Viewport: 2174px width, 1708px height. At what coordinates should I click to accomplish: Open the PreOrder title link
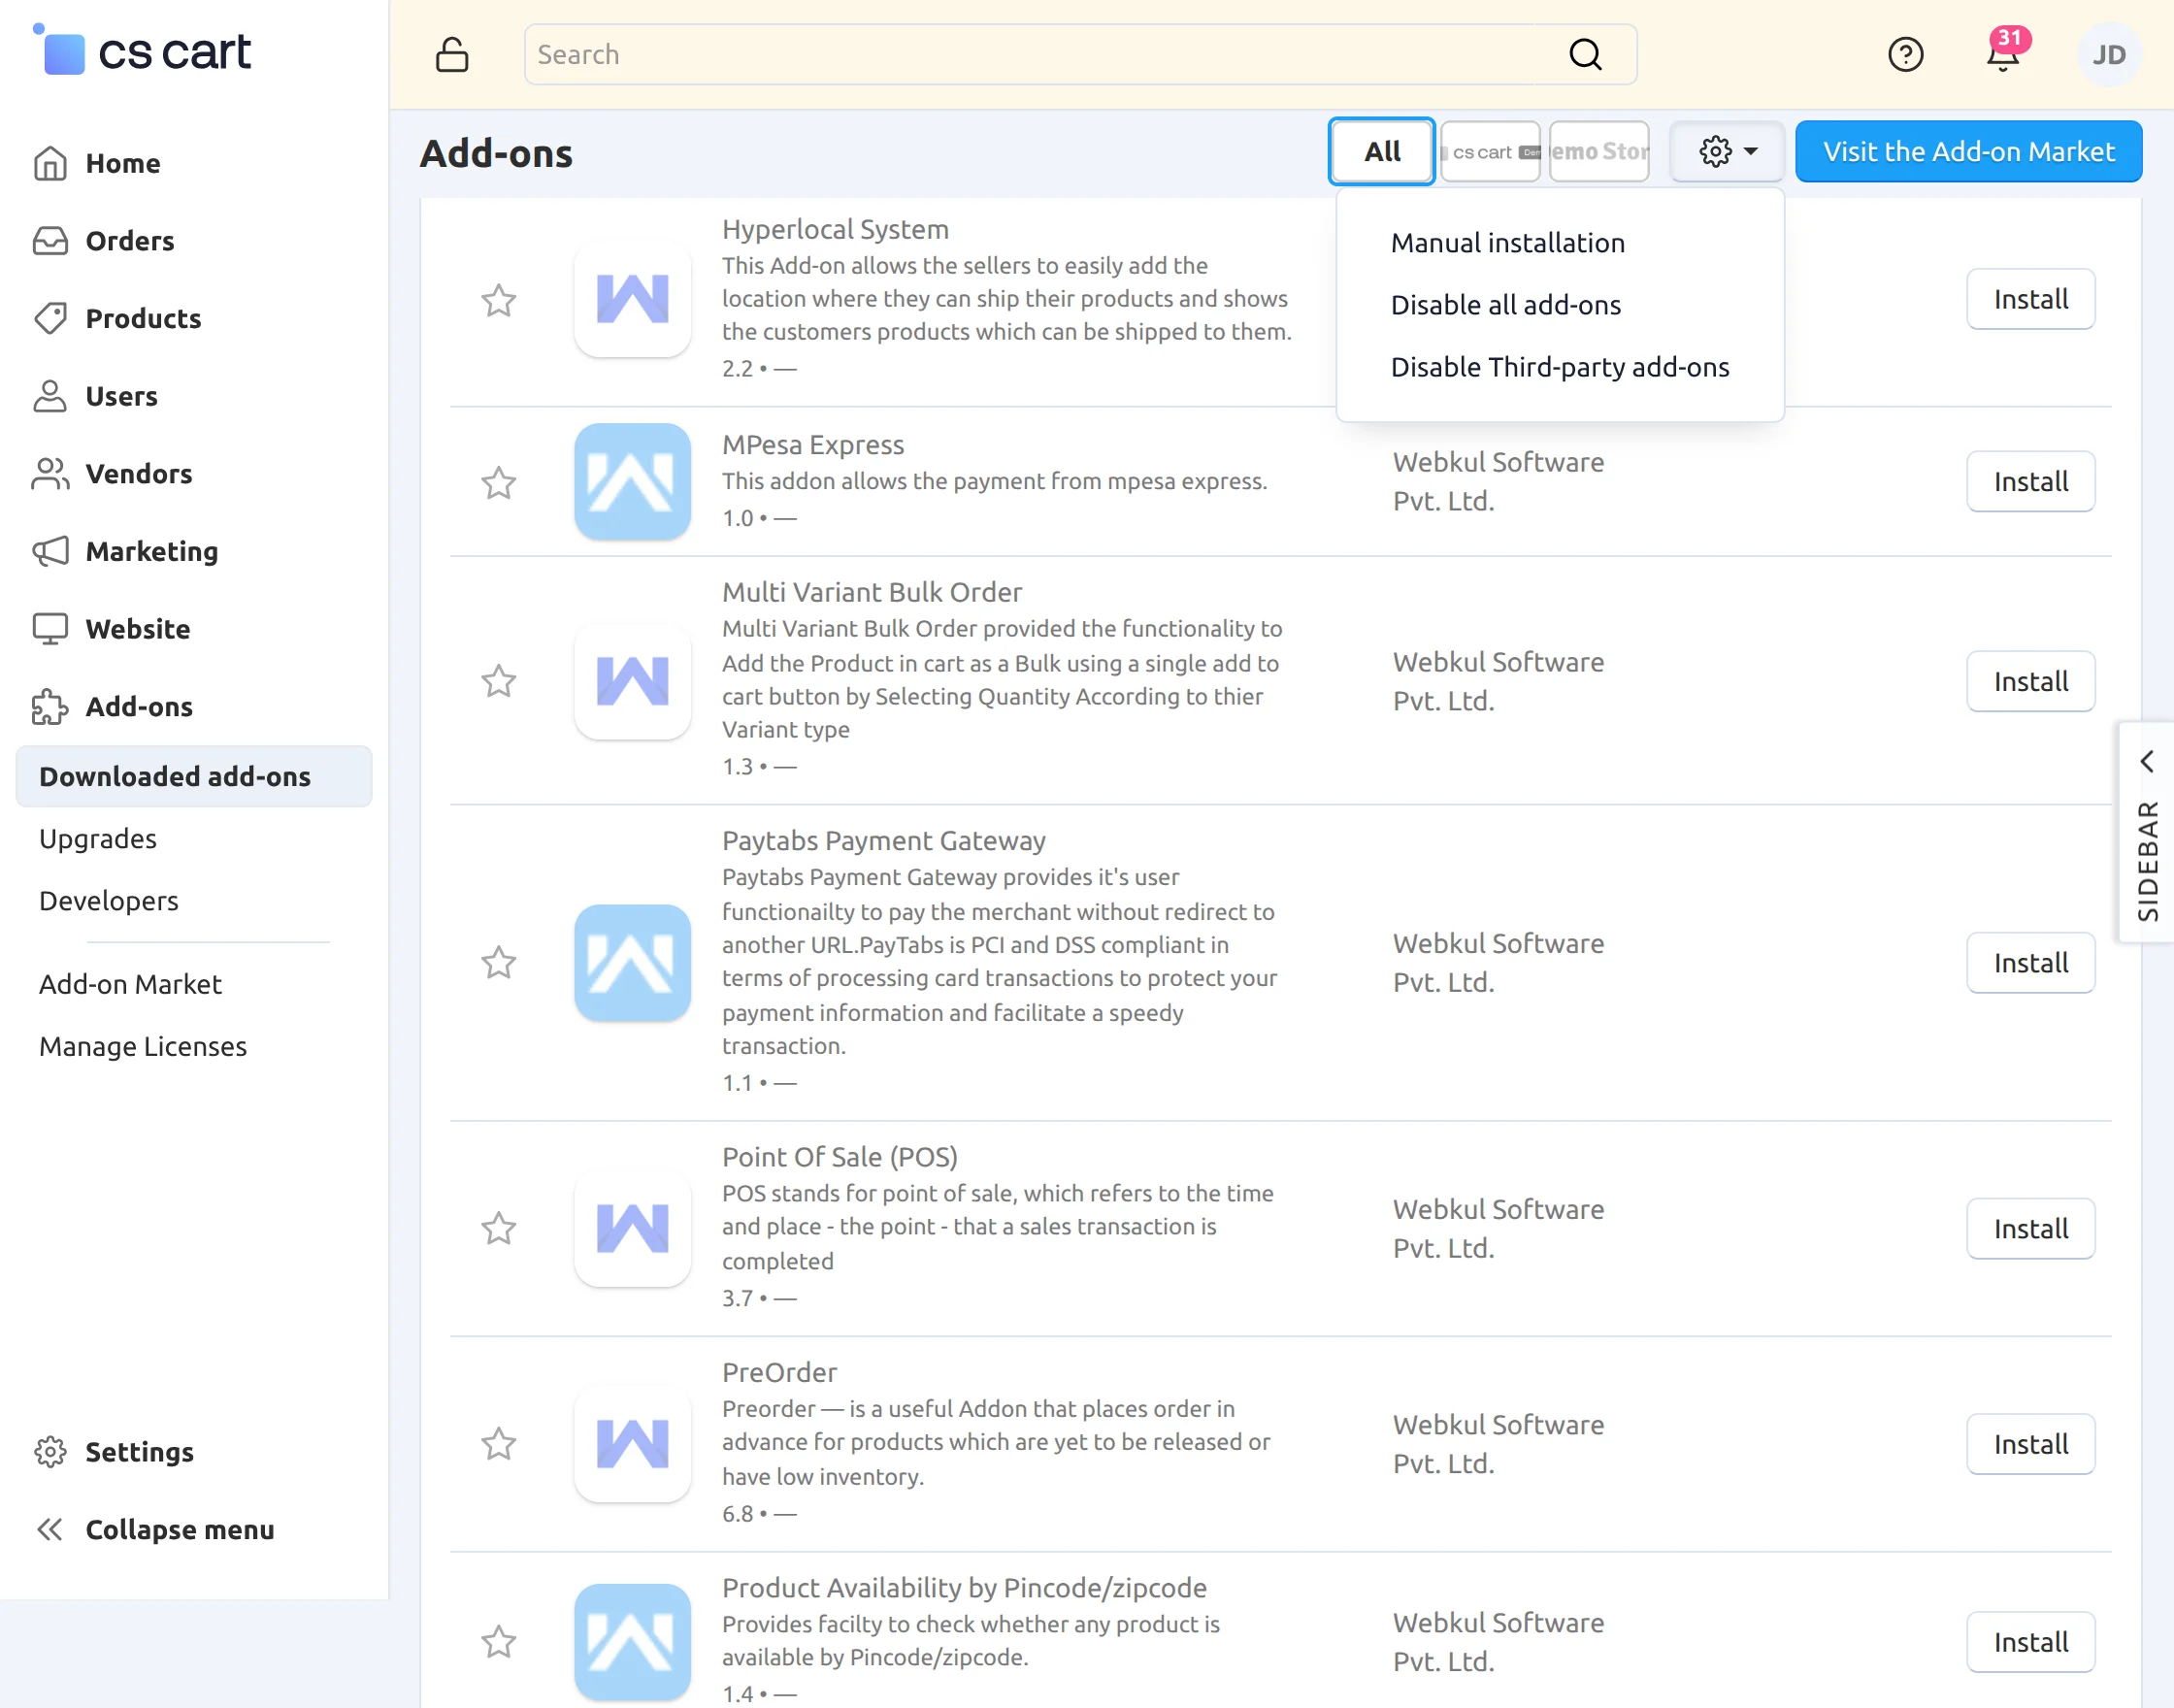779,1372
